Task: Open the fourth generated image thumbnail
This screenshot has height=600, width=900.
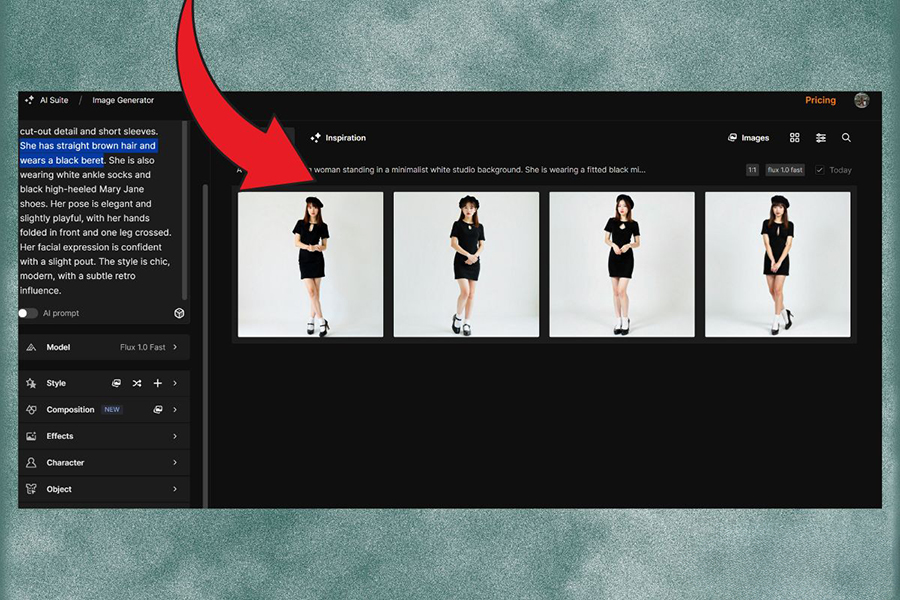Action: 778,265
